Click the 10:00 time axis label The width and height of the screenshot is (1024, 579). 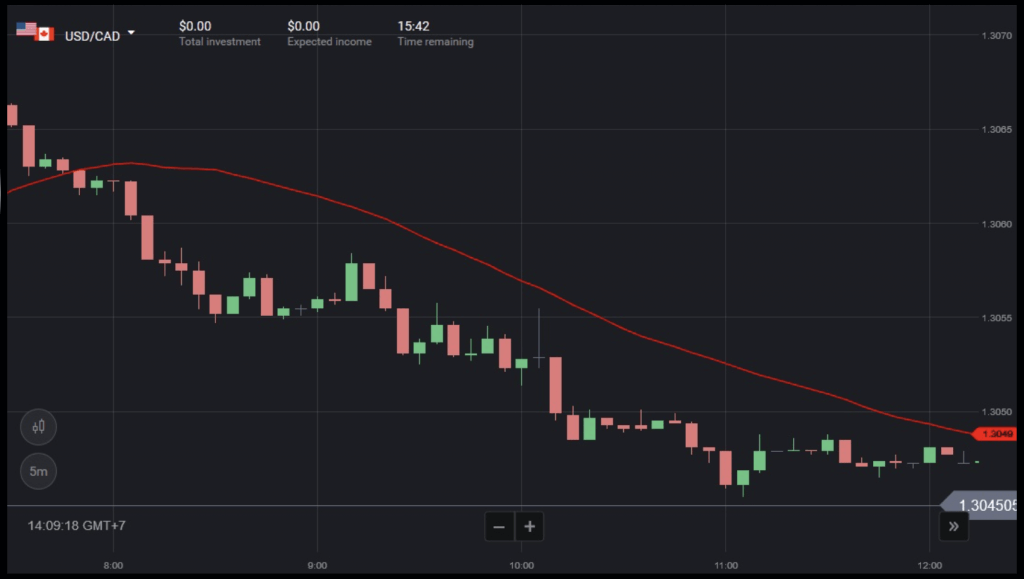coord(522,565)
